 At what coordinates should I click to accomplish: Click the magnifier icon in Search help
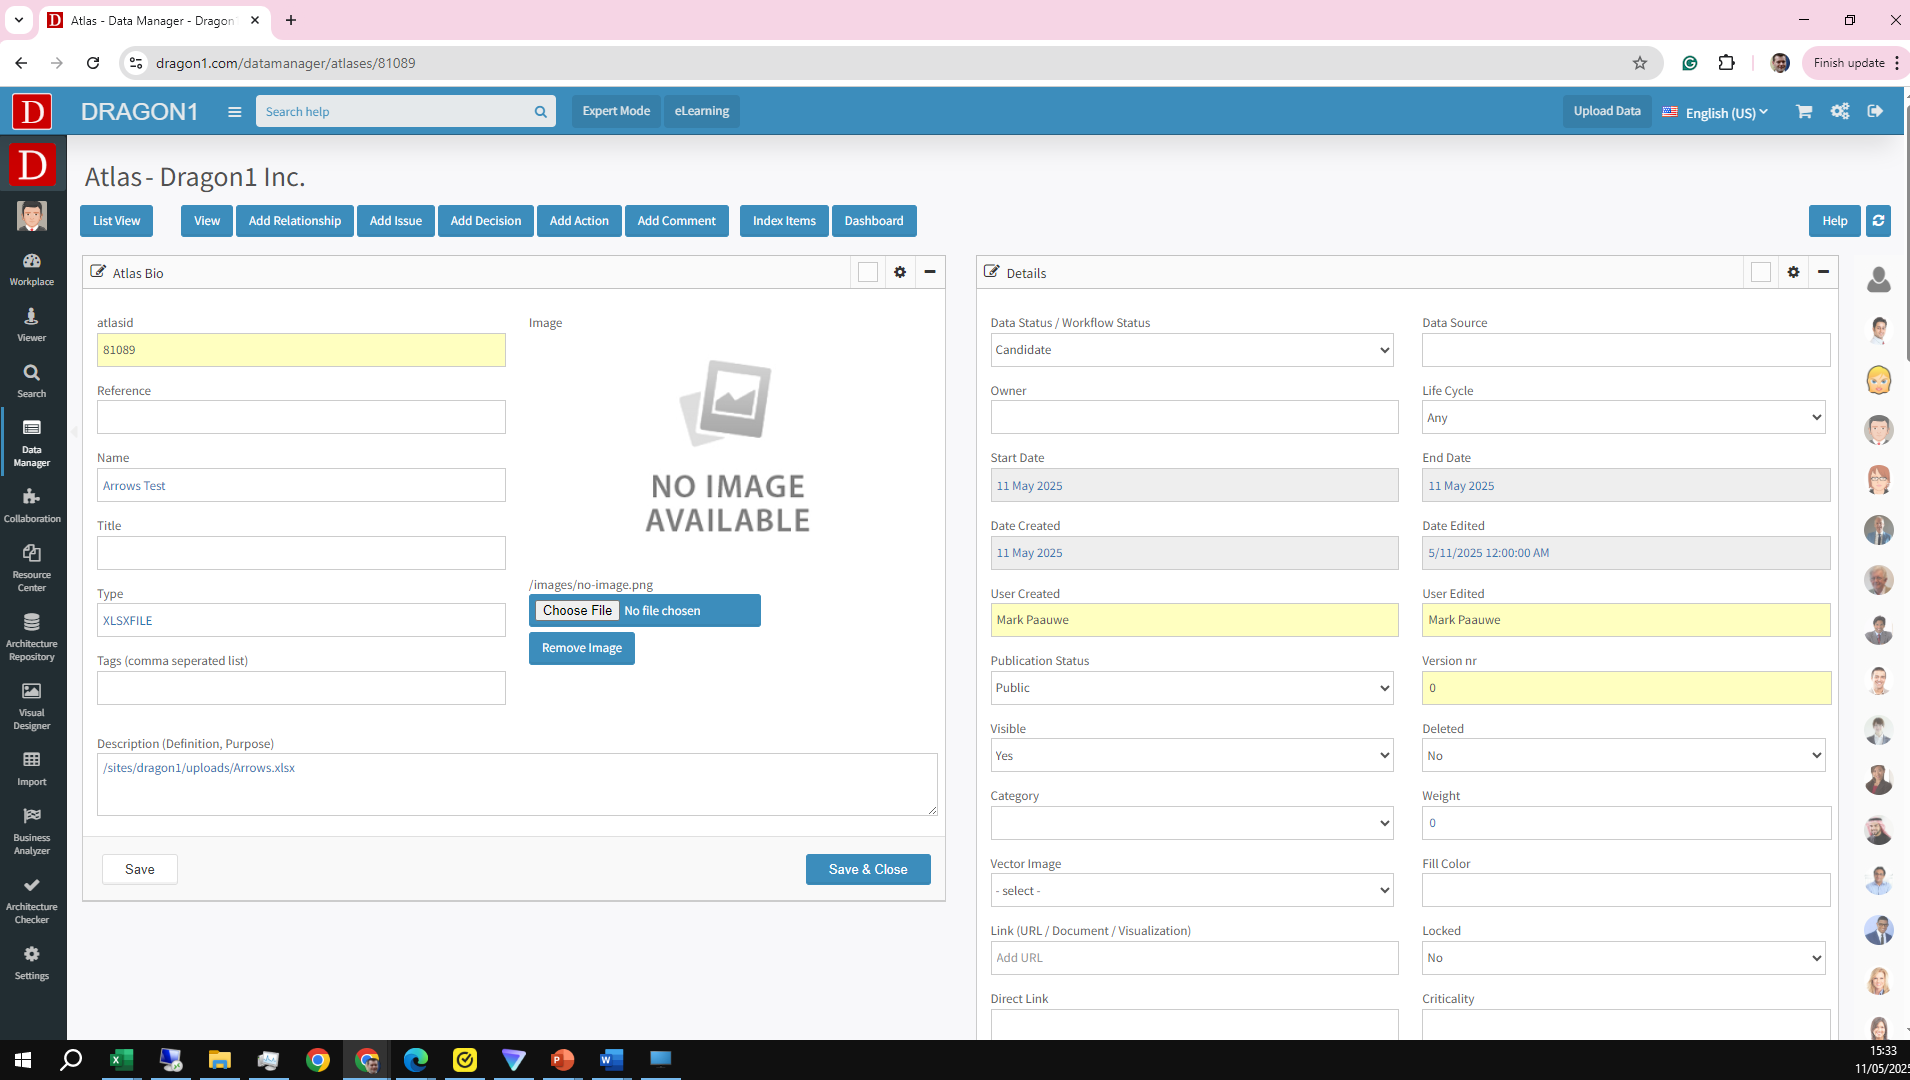coord(541,112)
